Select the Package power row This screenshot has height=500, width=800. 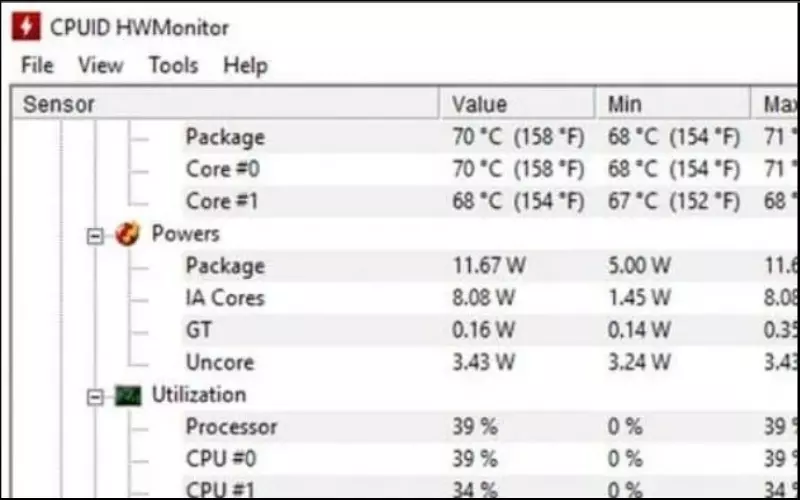pyautogui.click(x=490, y=266)
